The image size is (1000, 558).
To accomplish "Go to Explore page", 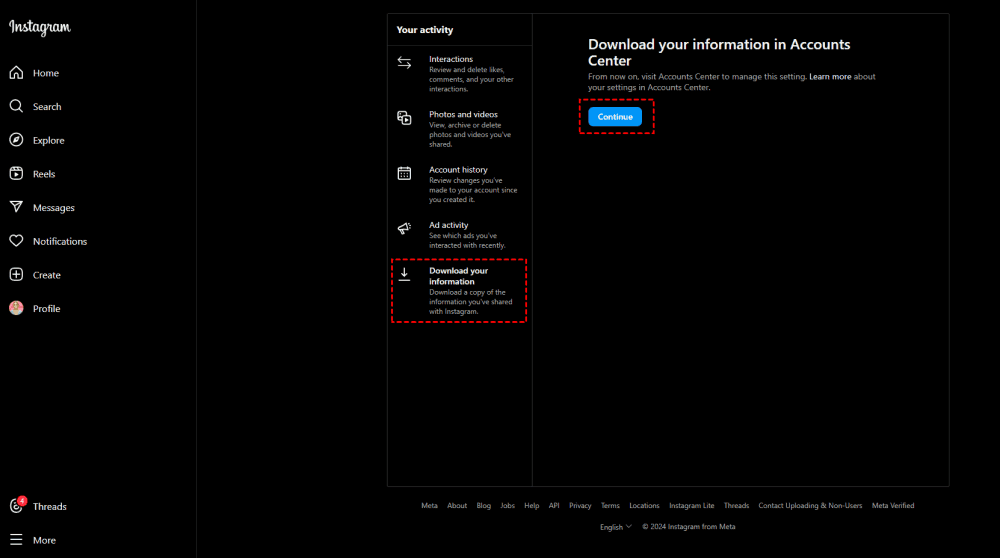I will [x=48, y=140].
